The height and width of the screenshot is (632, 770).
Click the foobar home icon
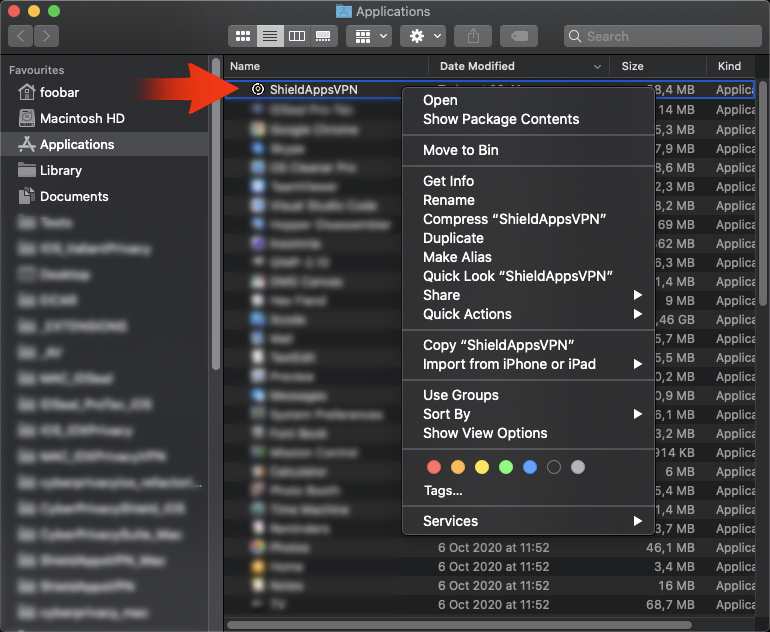[27, 92]
